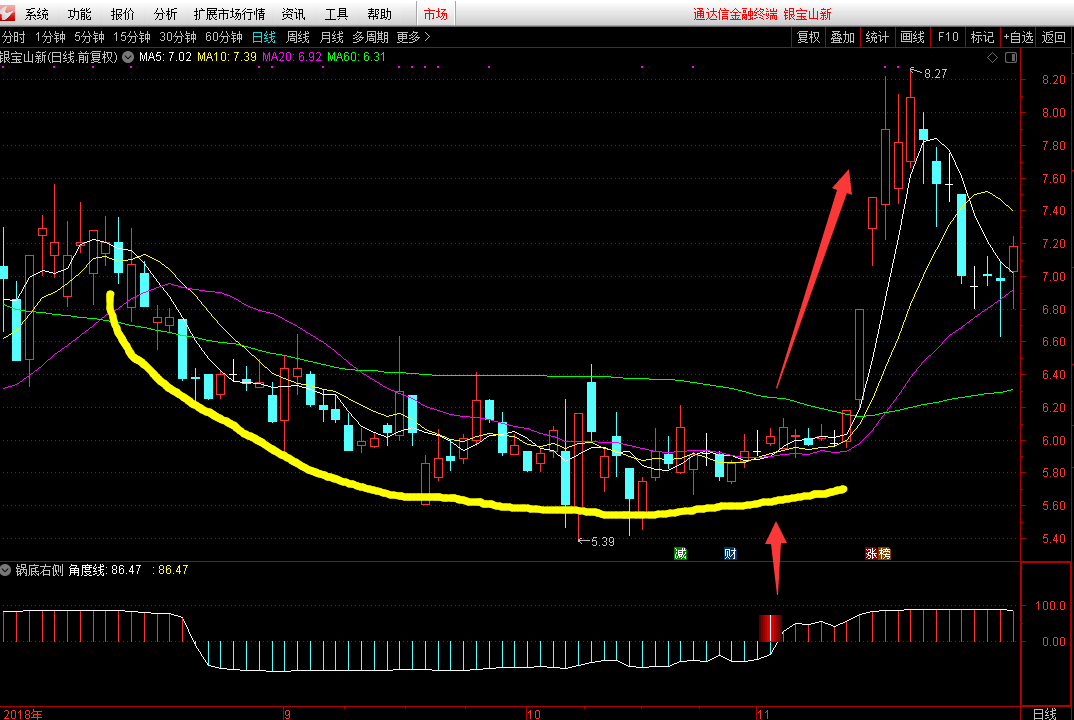
Task: Click 通达信金融终端 银宝山新 title text
Action: click(762, 14)
